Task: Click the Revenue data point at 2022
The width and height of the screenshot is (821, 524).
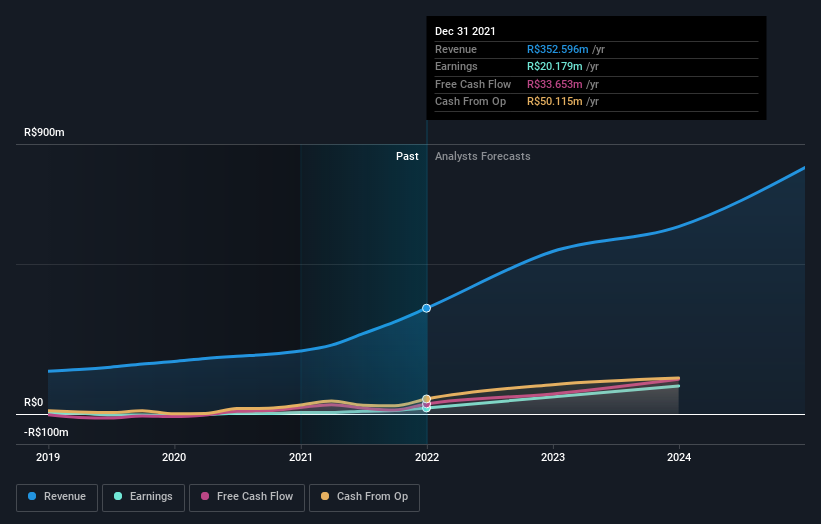Action: click(x=427, y=308)
